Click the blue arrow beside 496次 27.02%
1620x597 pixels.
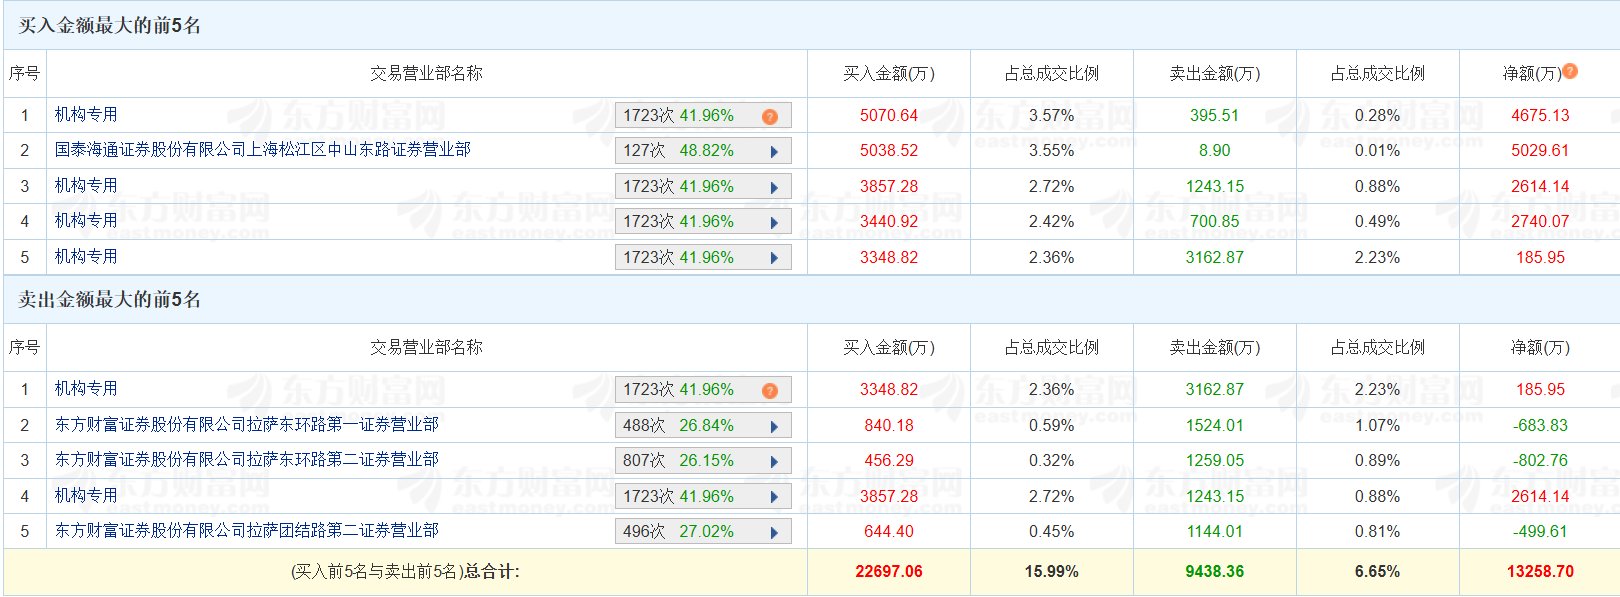pyautogui.click(x=774, y=533)
